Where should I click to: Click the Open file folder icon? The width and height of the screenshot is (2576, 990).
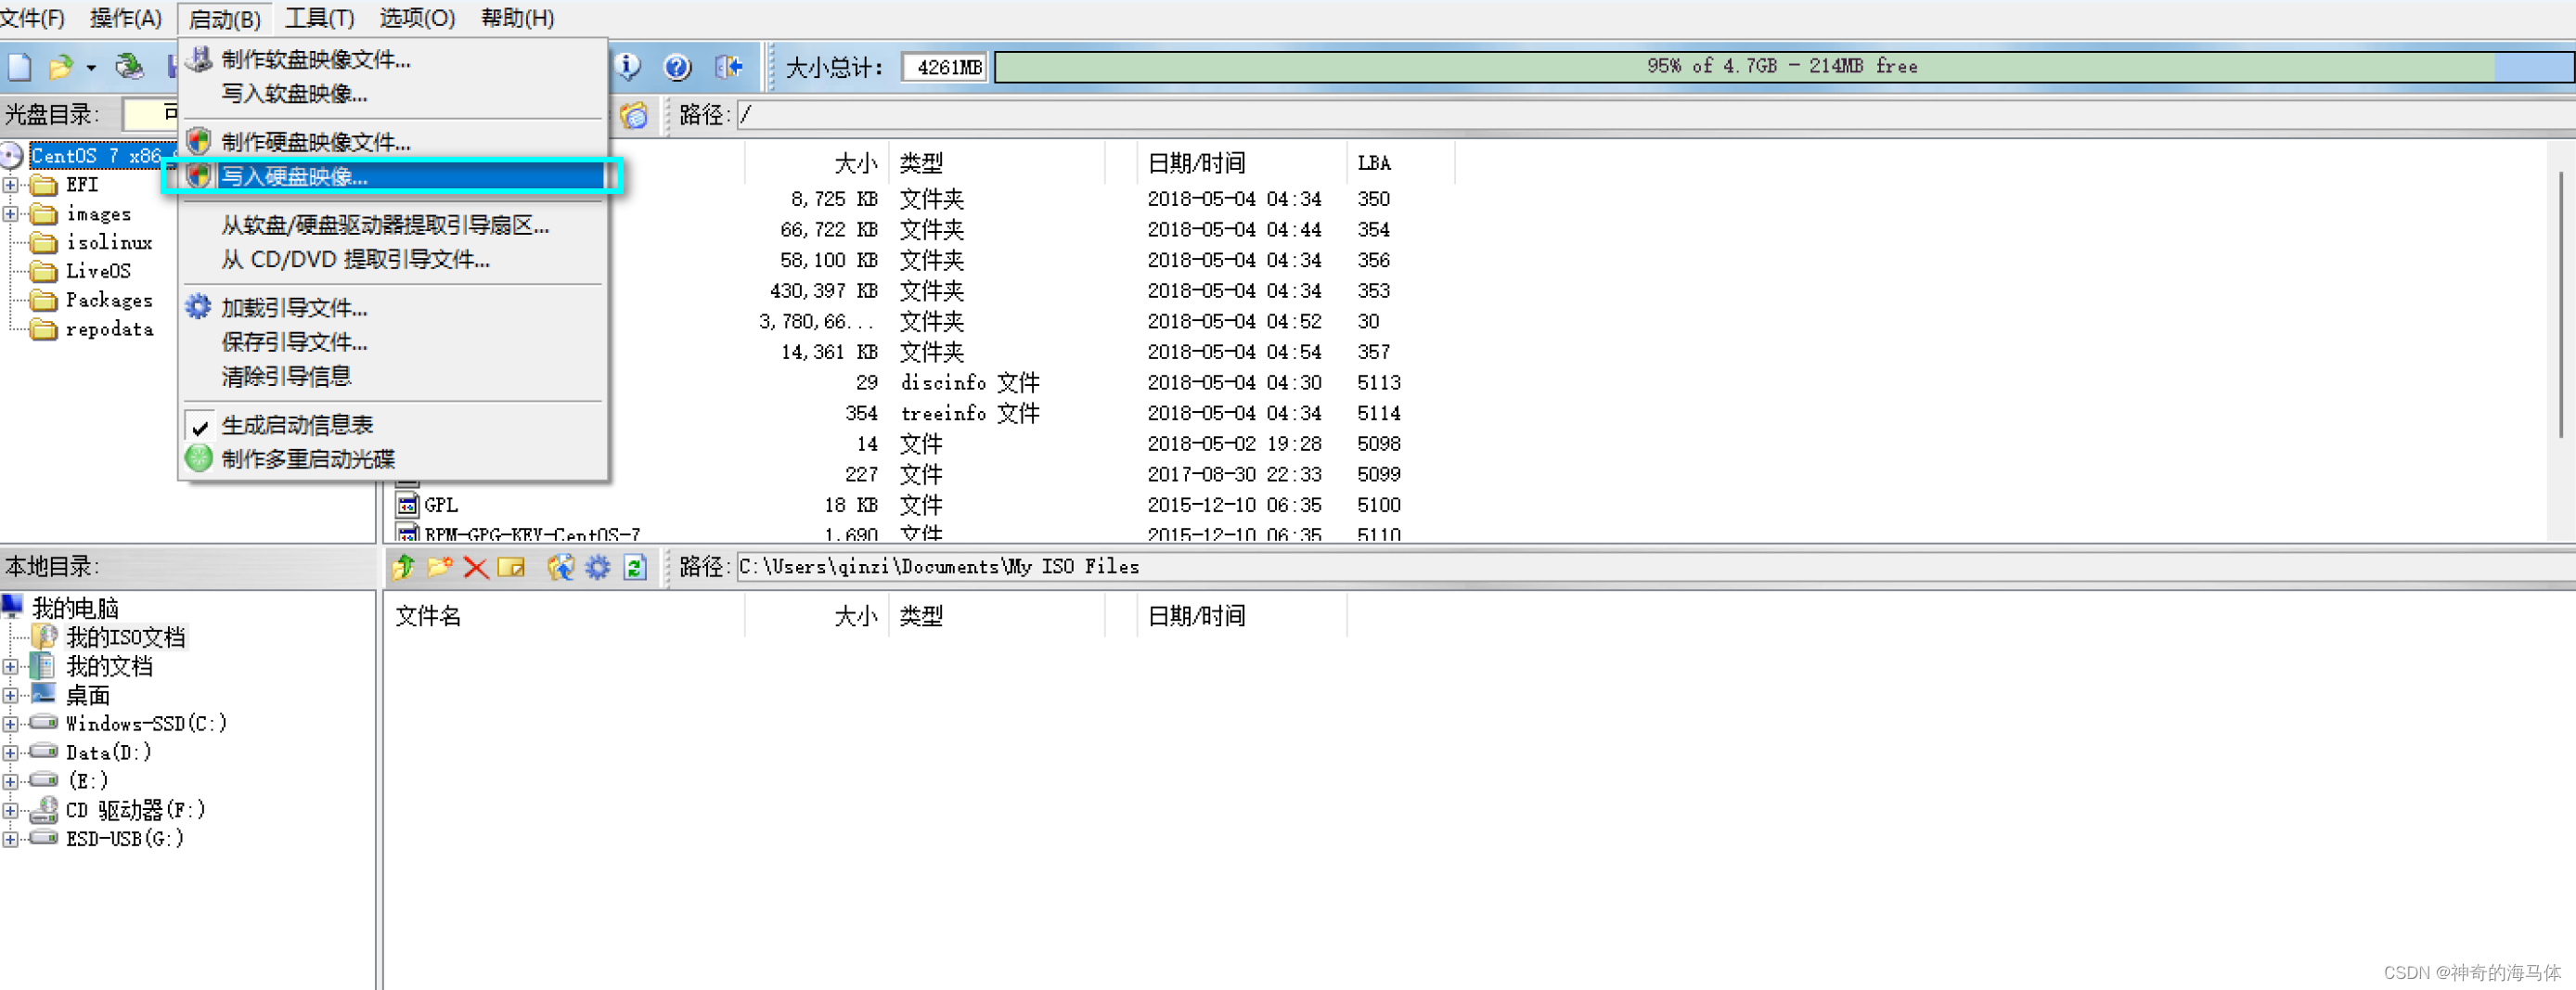coord(61,68)
